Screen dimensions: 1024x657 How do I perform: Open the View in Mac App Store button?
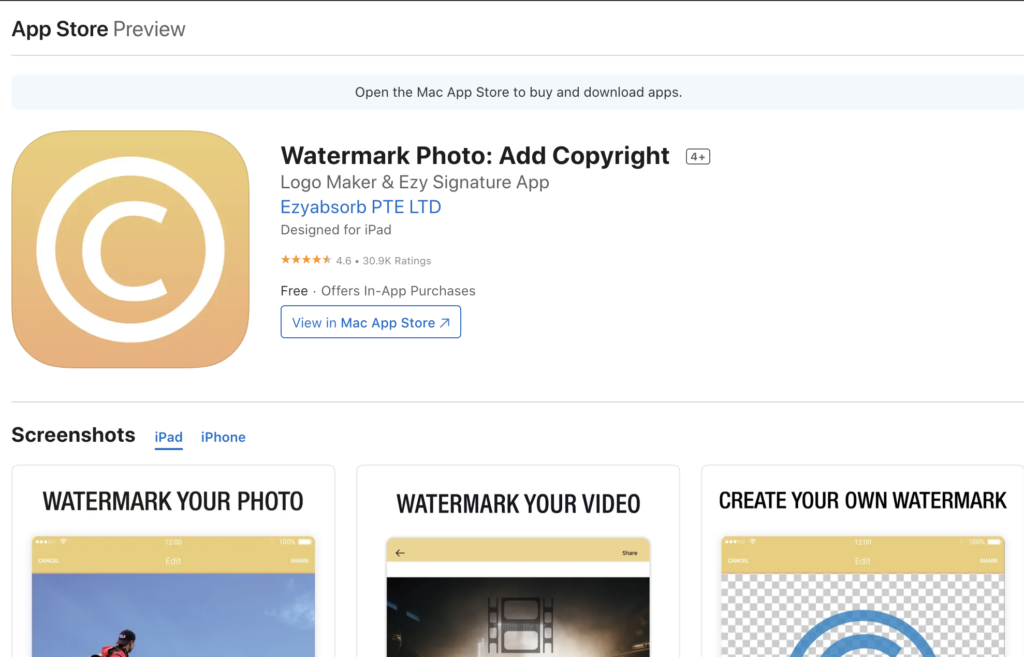(370, 322)
